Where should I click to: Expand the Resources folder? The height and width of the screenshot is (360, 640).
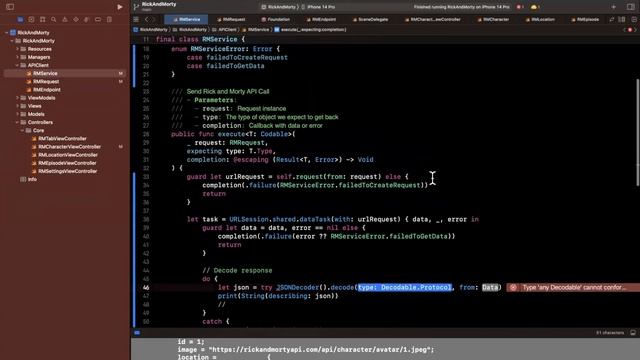[17, 49]
